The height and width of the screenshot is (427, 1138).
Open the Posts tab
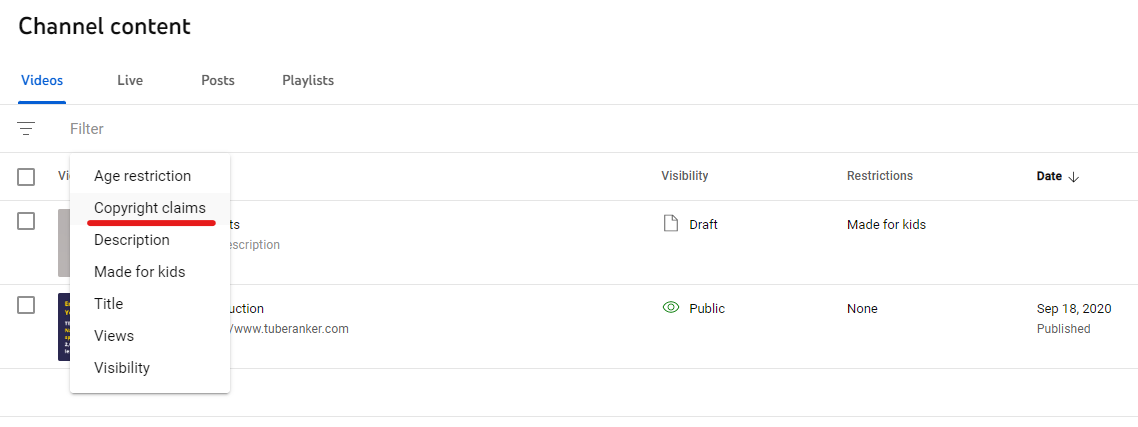218,81
